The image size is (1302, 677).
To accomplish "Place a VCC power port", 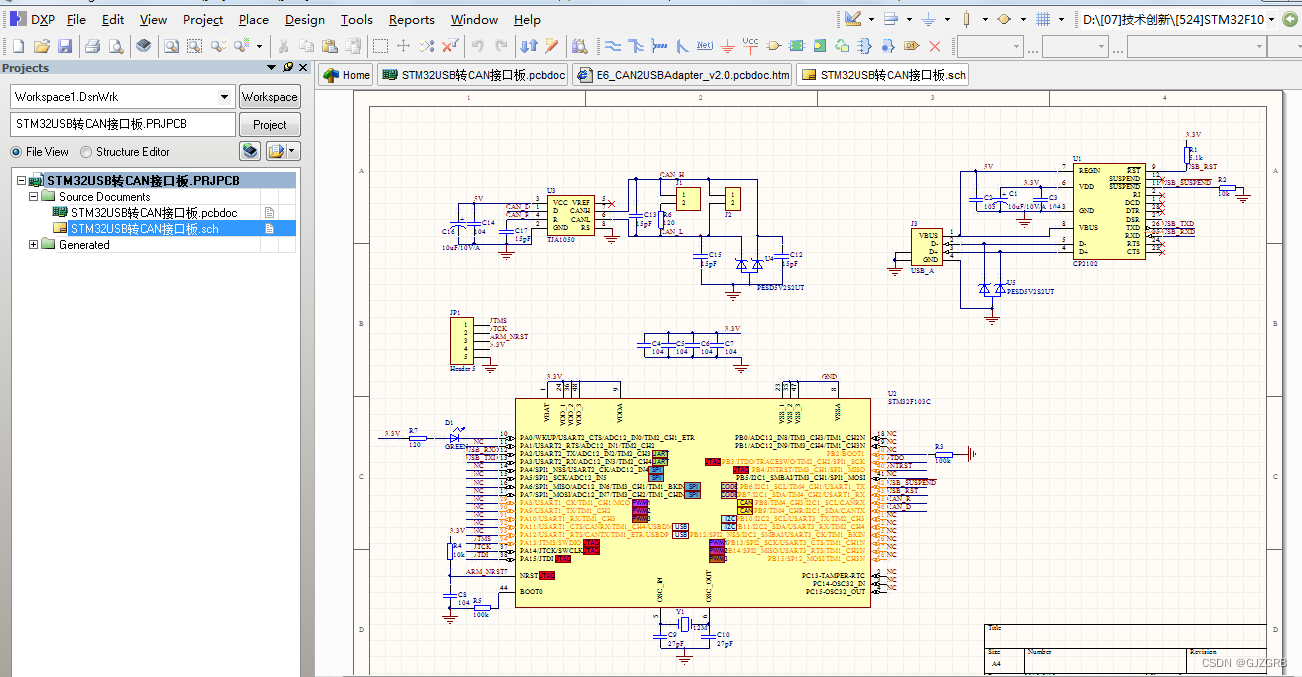I will (x=750, y=45).
